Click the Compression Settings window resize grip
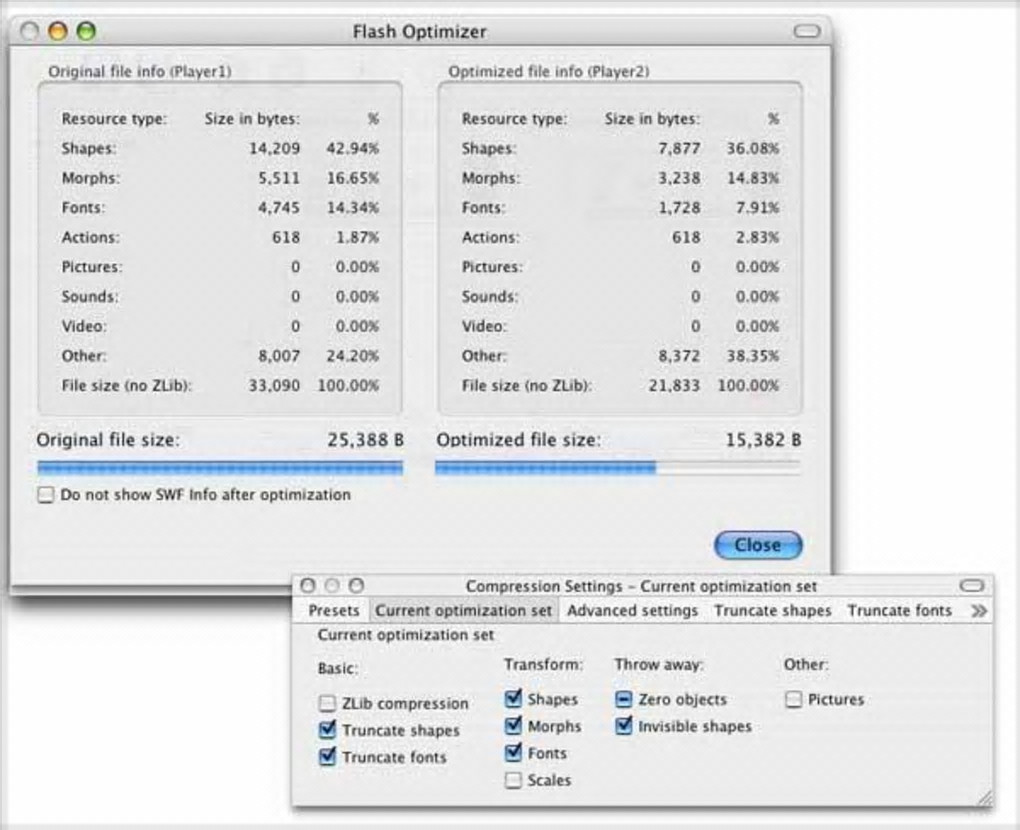The width and height of the screenshot is (1020, 830). point(985,799)
